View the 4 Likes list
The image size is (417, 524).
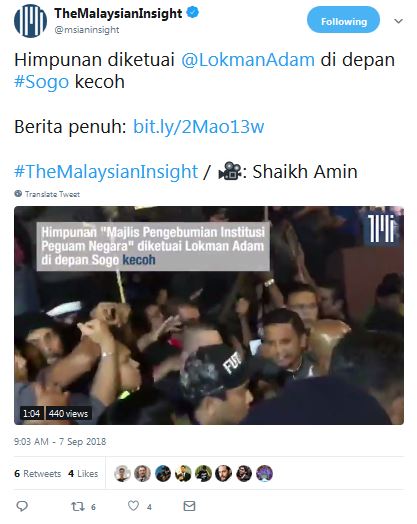tap(83, 474)
